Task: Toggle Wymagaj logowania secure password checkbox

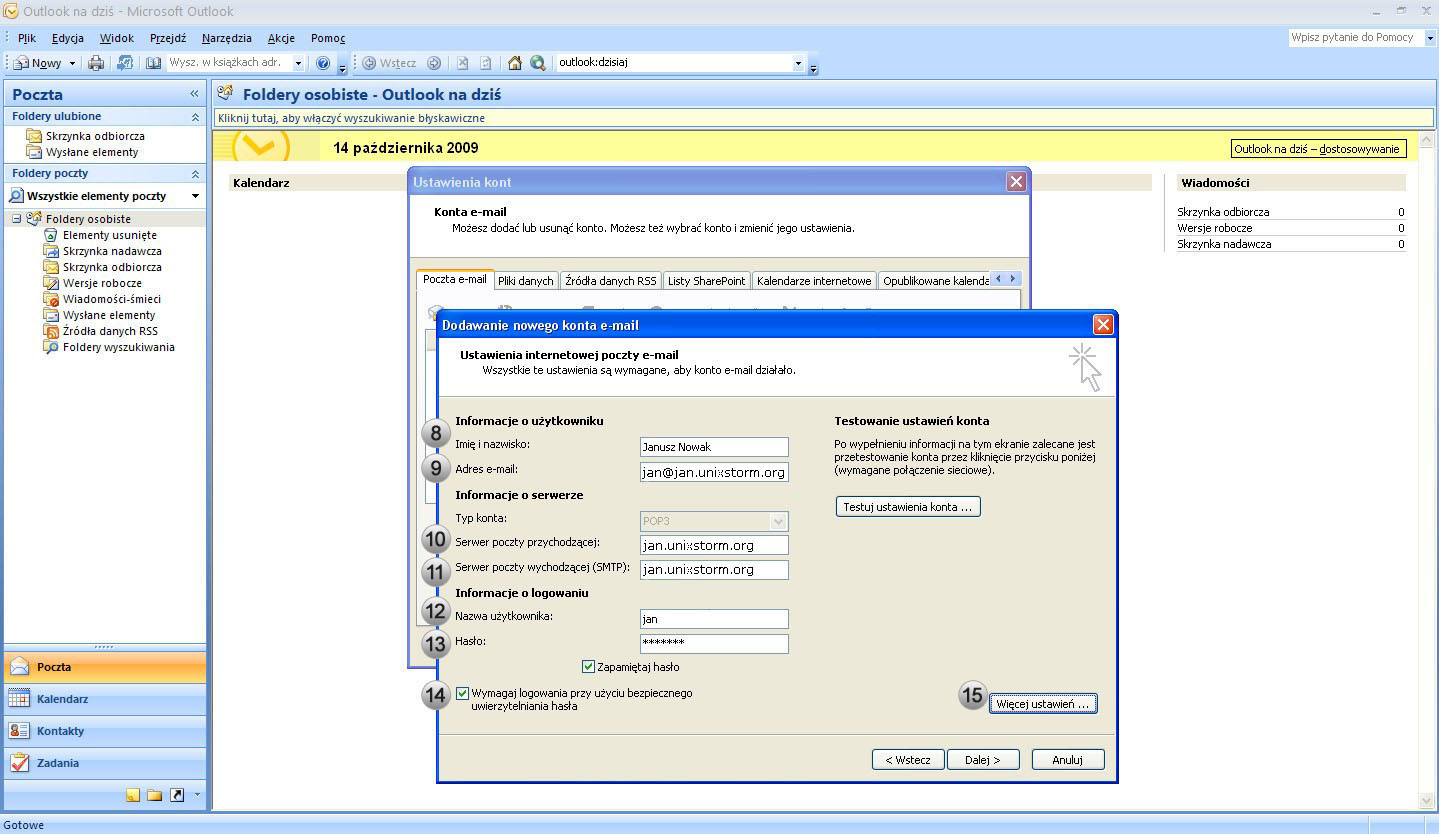Action: pyautogui.click(x=462, y=693)
